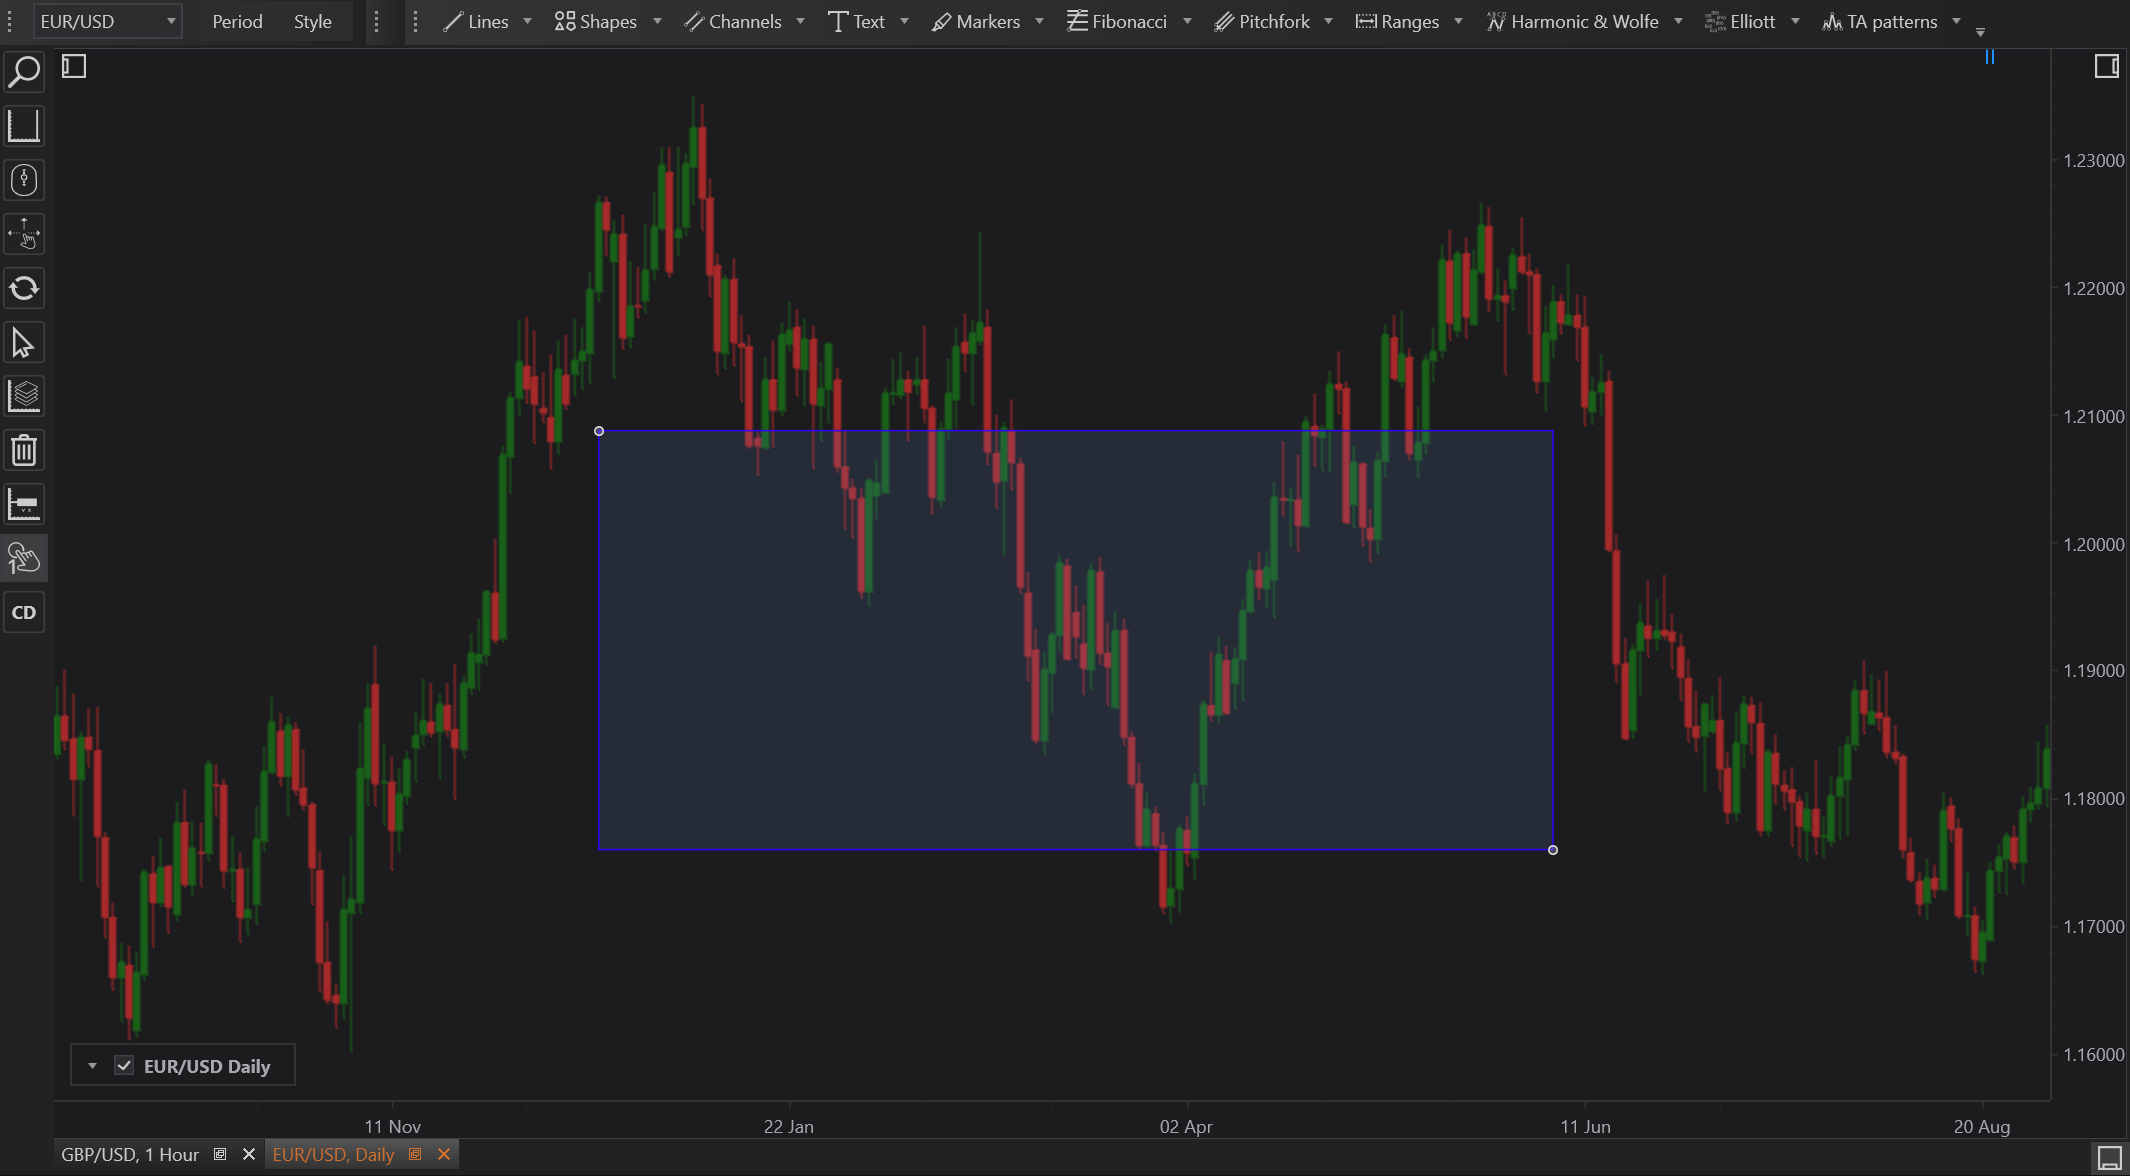Open the Harmonic & Wolfe menu
Screen dimensions: 2130x1176
pos(1573,21)
